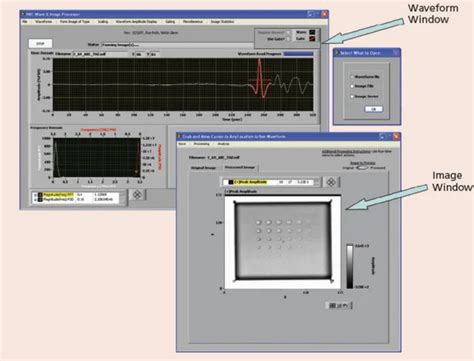Image resolution: width=474 pixels, height=361 pixels.
Task: Click the scroll arrows beside Peak Amplitude legend
Action: point(317,182)
